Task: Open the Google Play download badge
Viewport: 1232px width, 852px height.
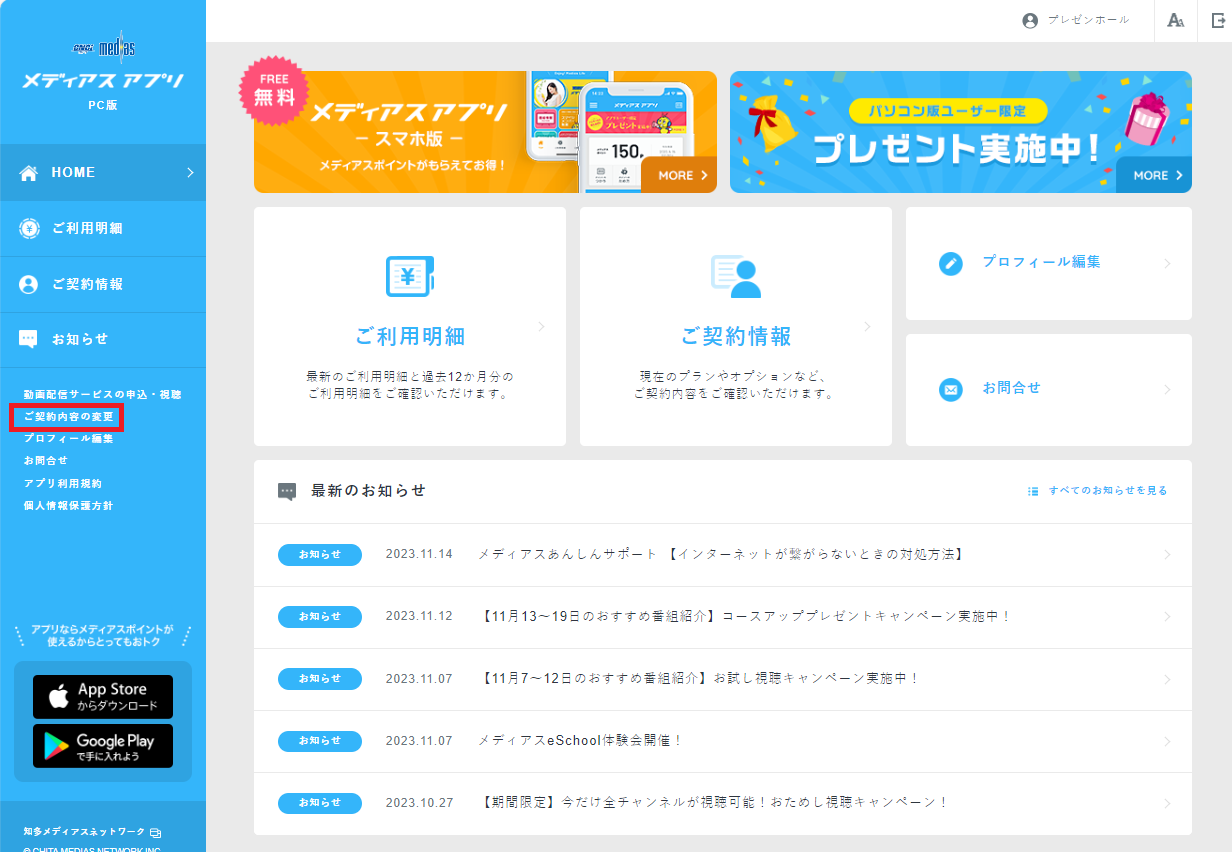Action: [x=104, y=746]
